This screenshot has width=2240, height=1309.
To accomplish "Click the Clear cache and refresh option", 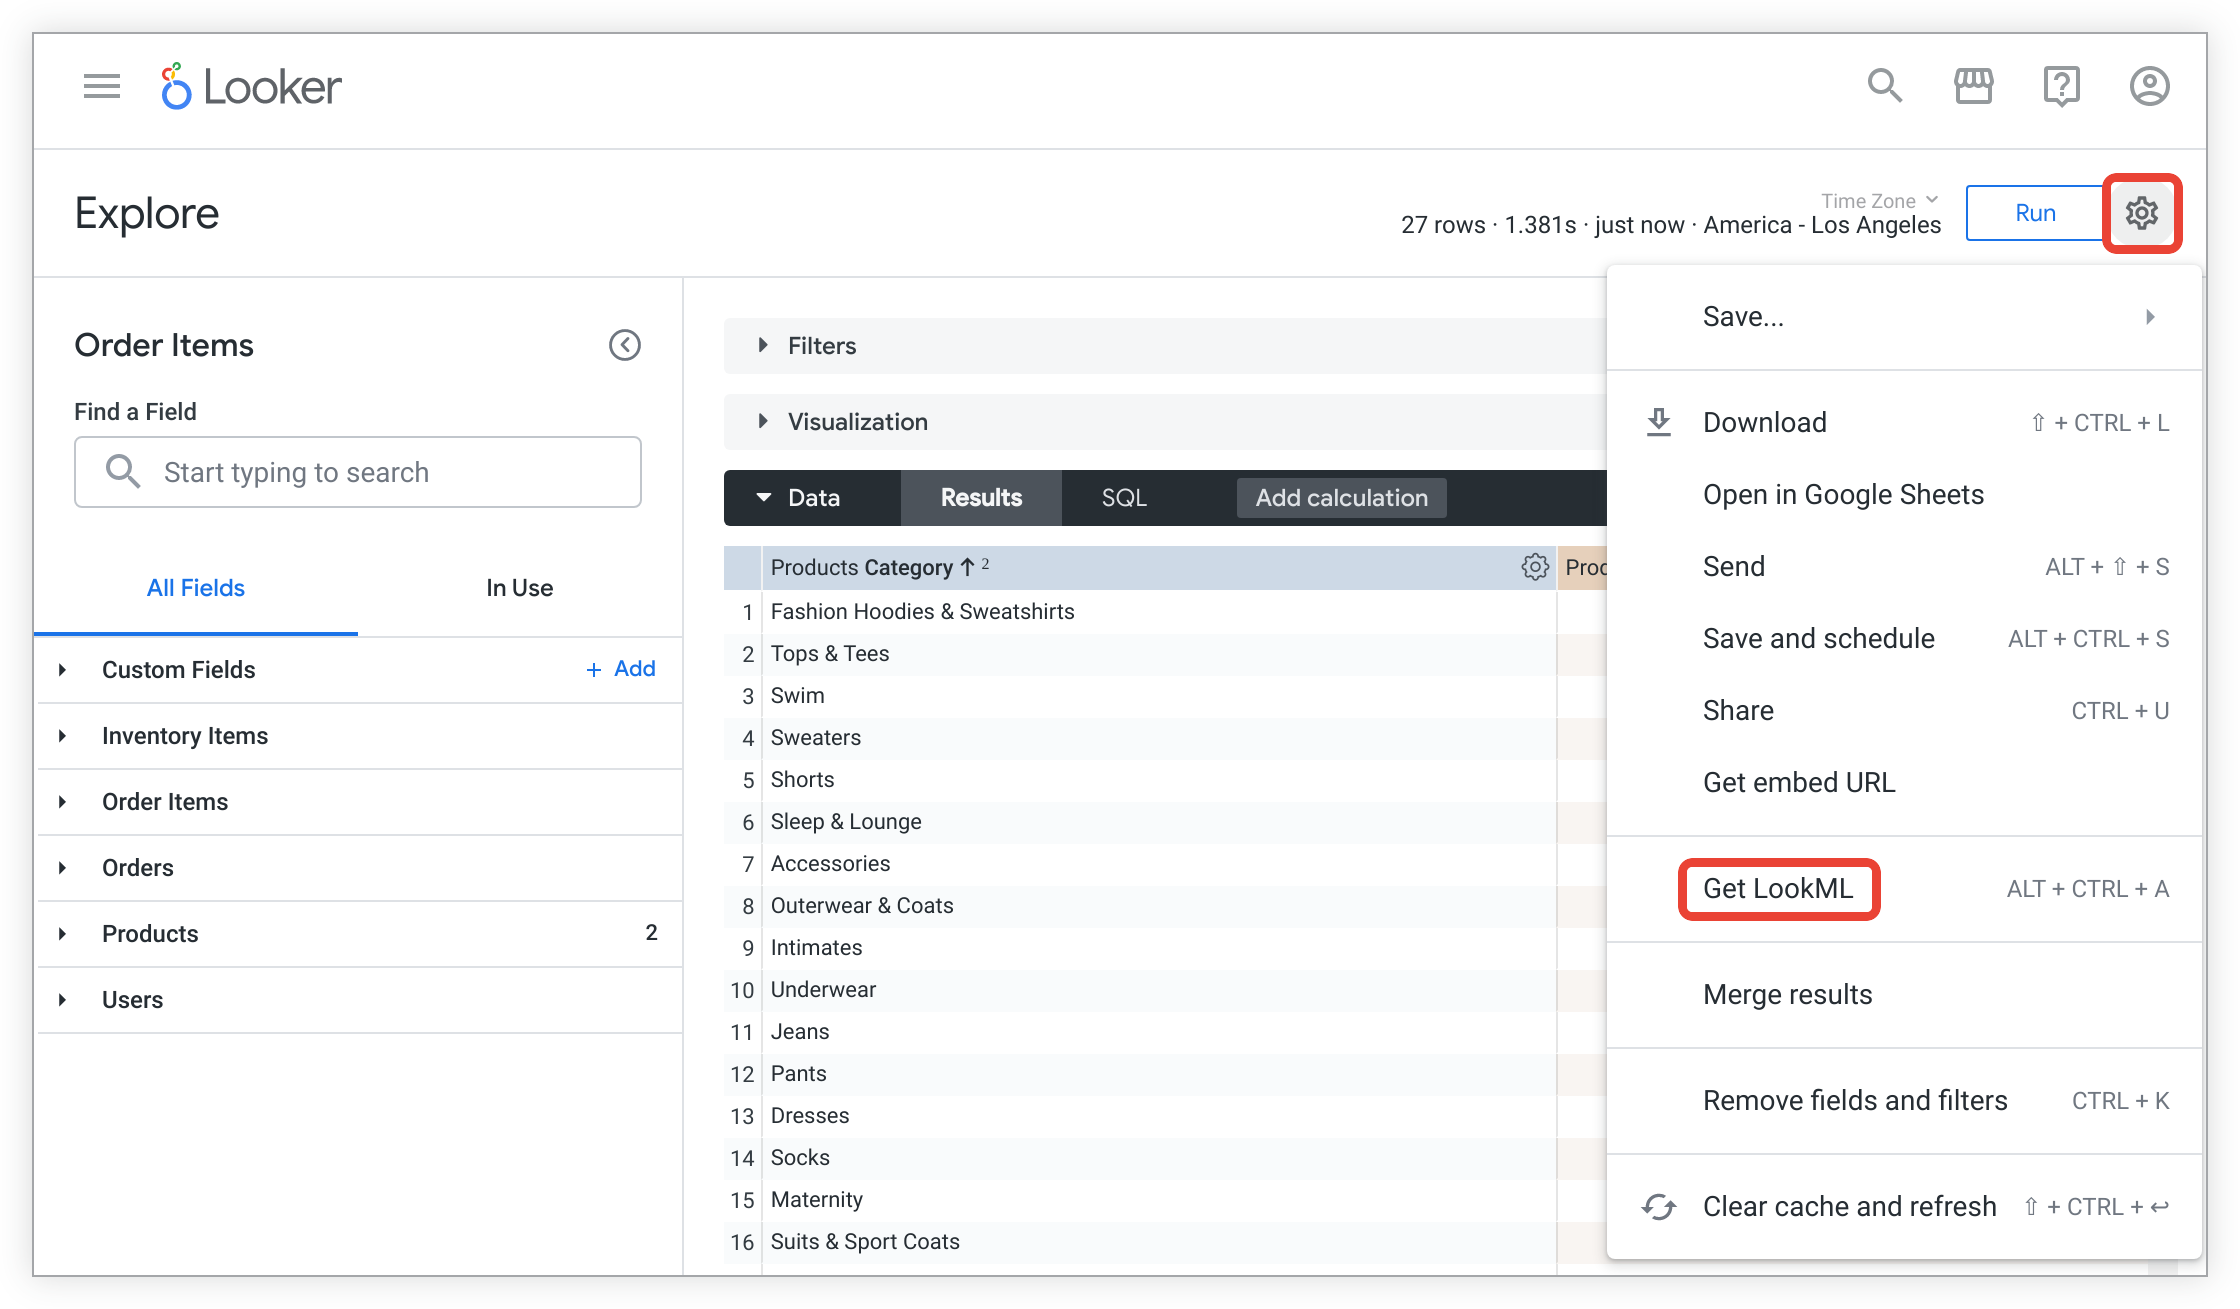I will click(1848, 1206).
